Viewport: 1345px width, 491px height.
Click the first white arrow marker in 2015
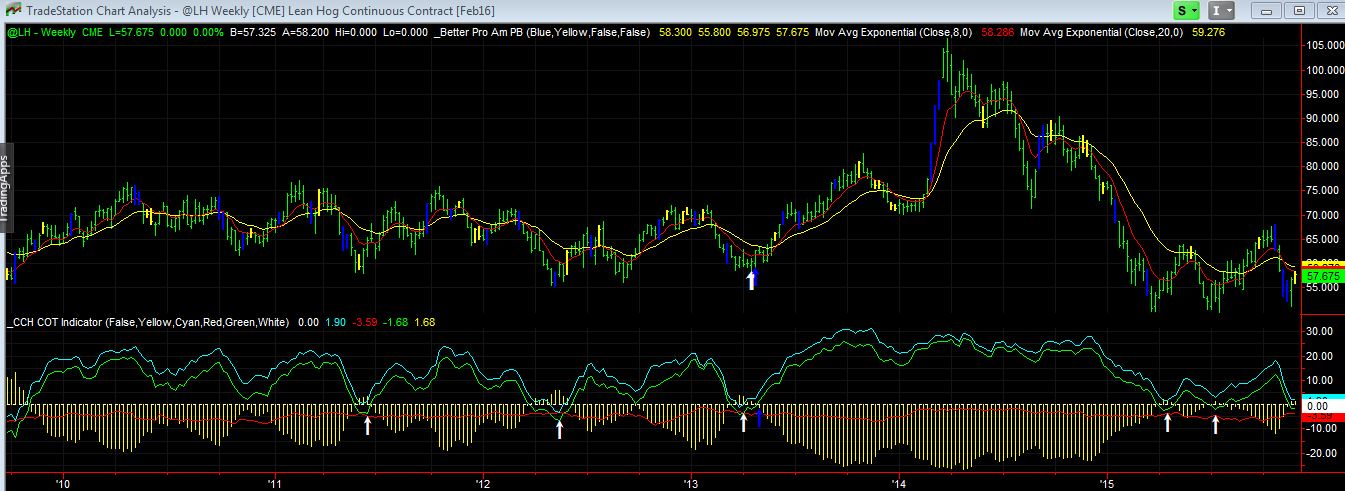point(1167,423)
